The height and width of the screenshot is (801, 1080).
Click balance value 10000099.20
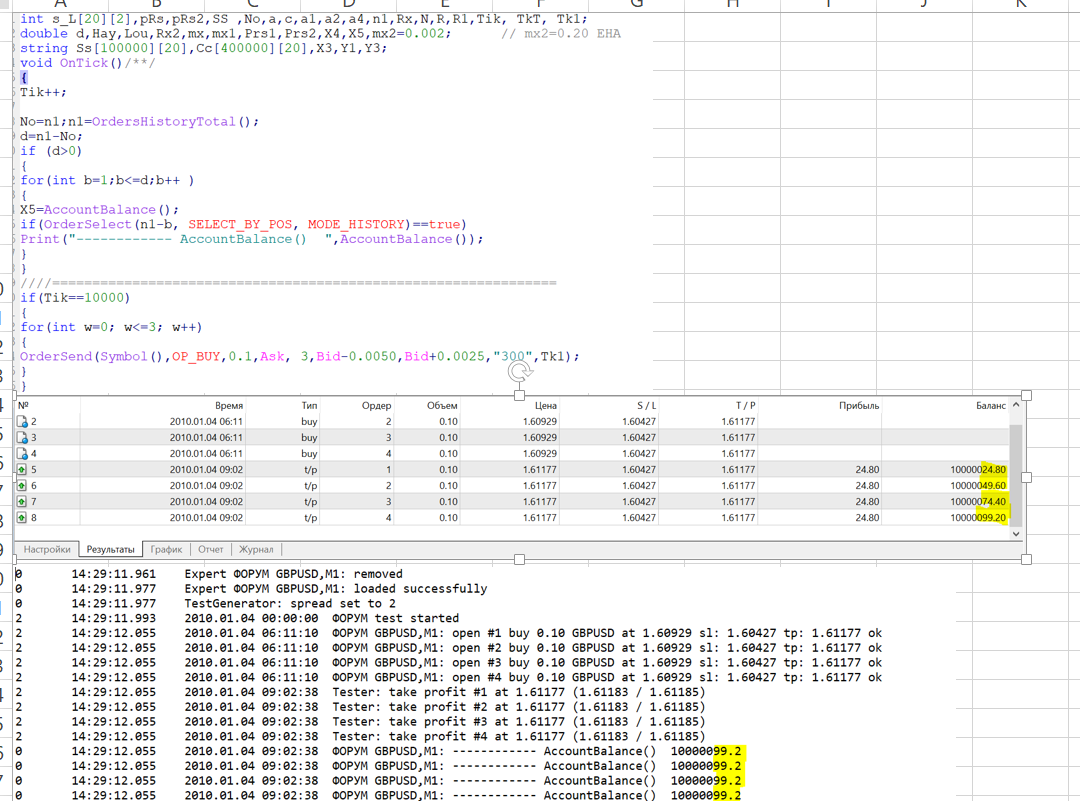pyautogui.click(x=978, y=518)
